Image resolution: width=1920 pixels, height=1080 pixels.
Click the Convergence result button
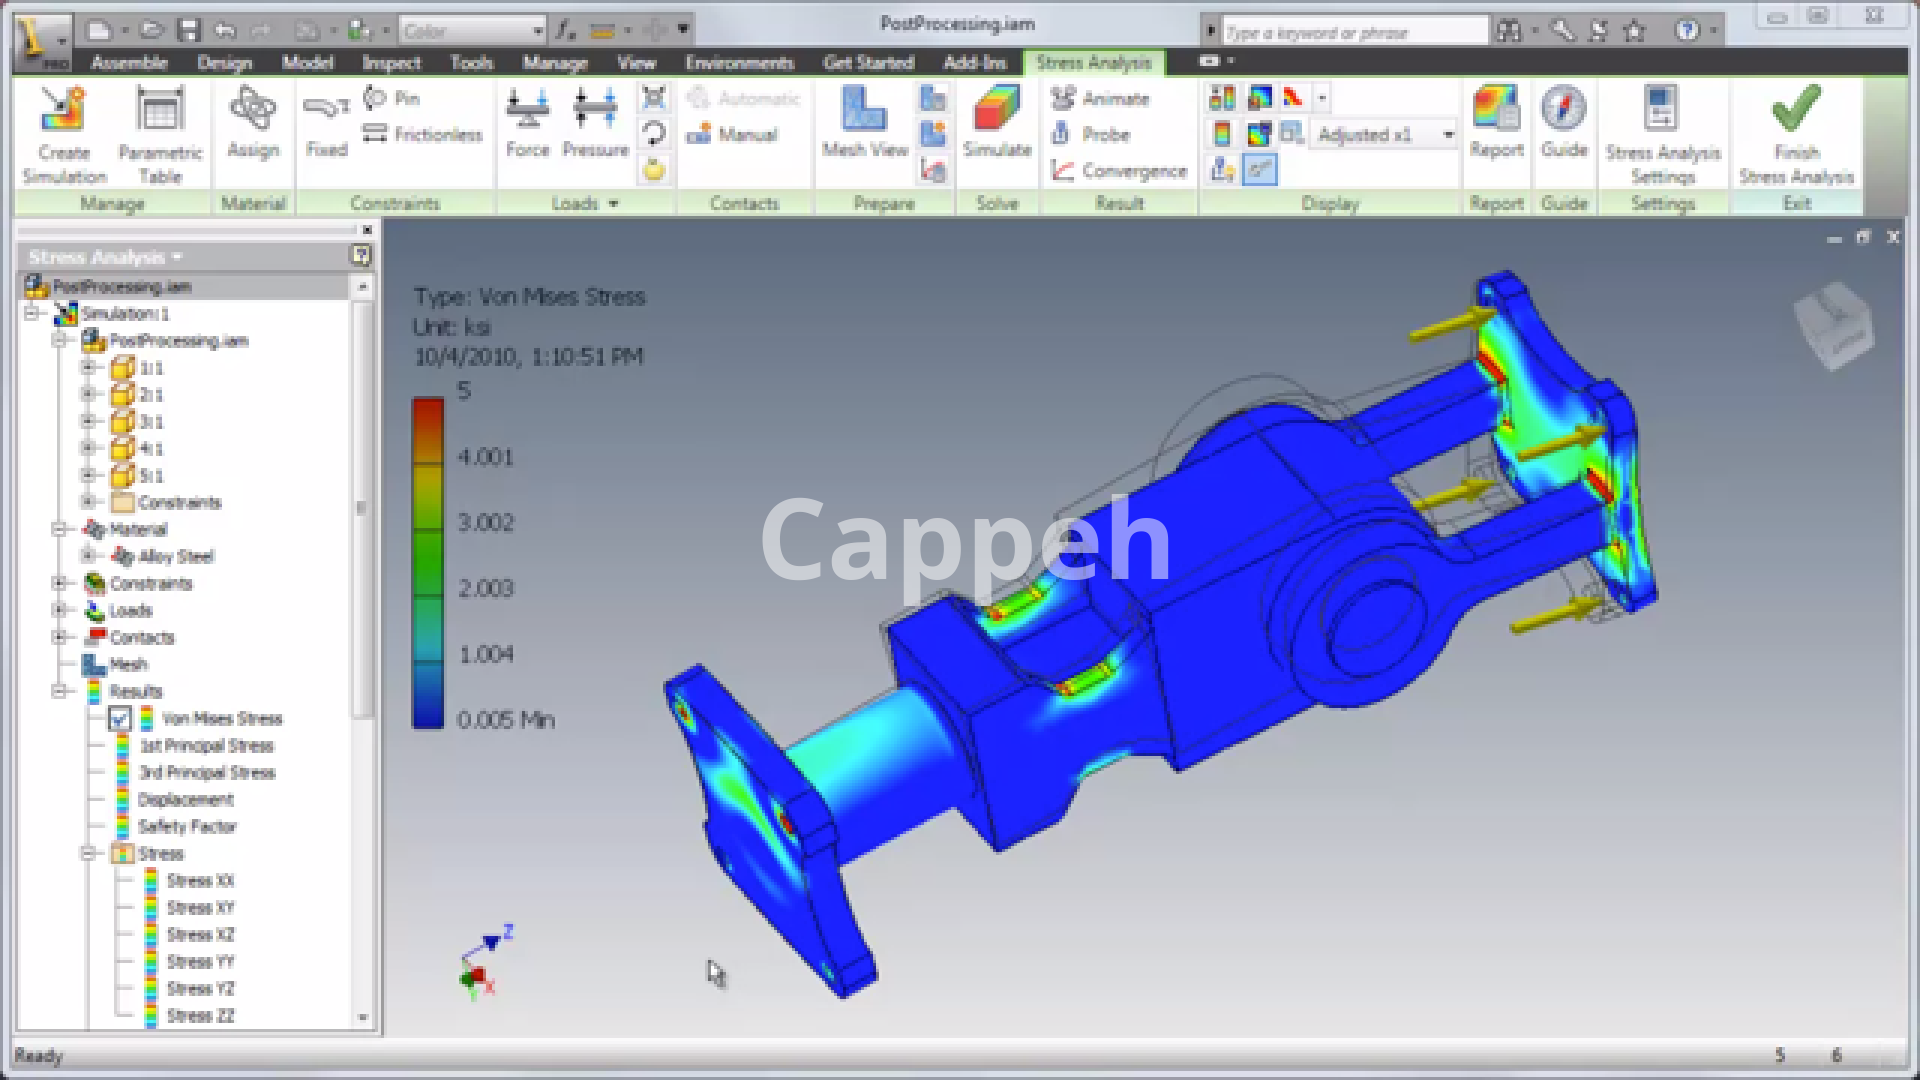(x=1120, y=171)
